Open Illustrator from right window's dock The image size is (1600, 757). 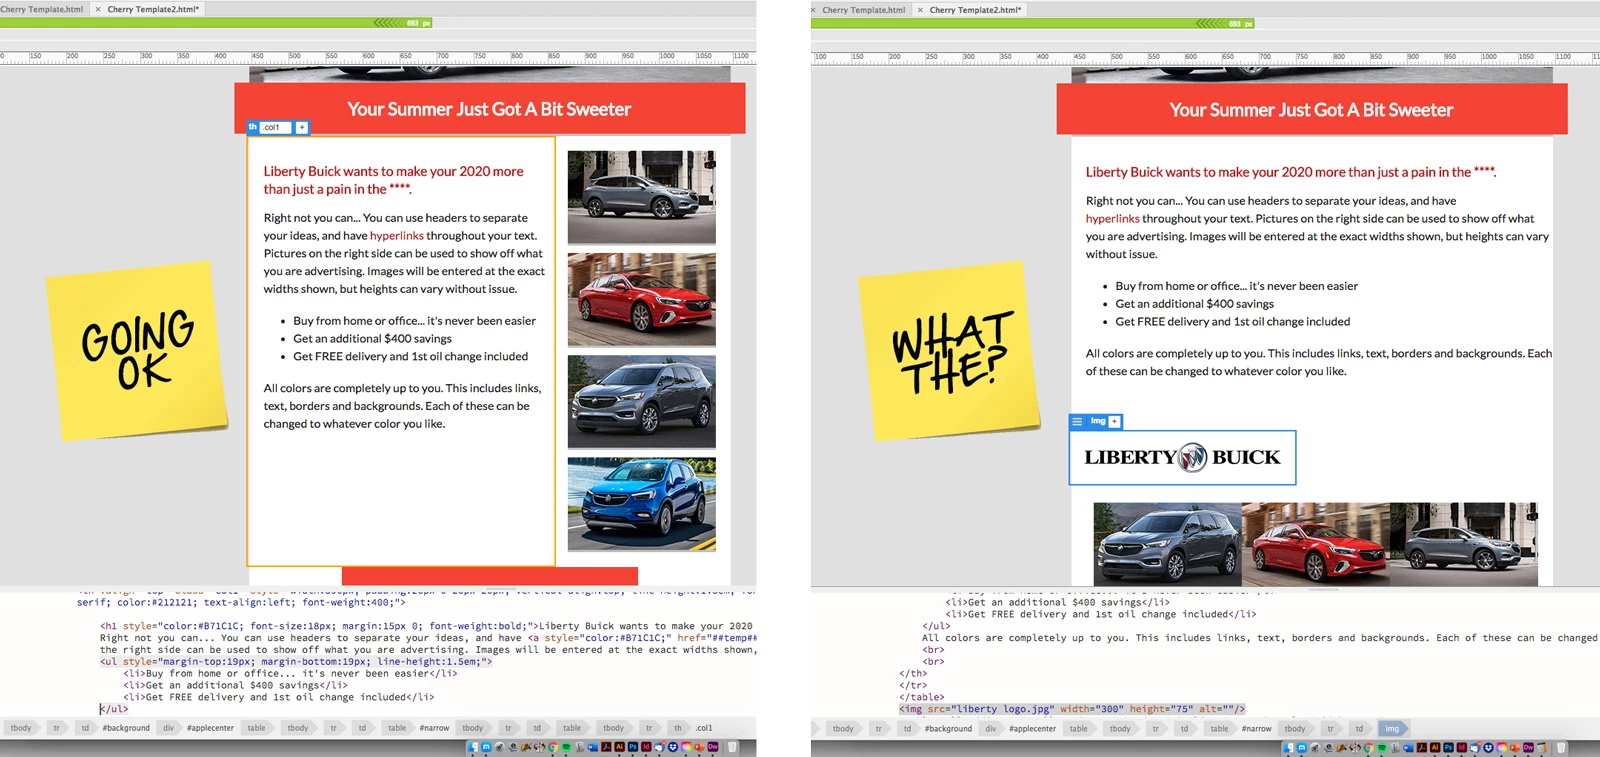click(x=1435, y=747)
